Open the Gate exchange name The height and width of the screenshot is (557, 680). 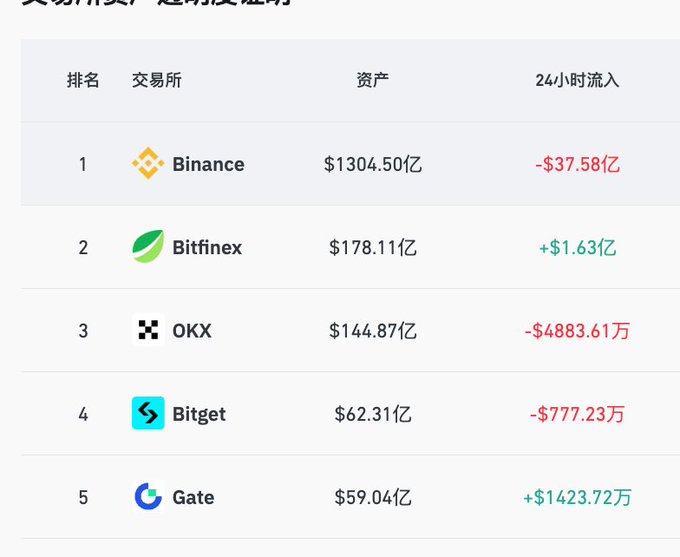pos(193,497)
